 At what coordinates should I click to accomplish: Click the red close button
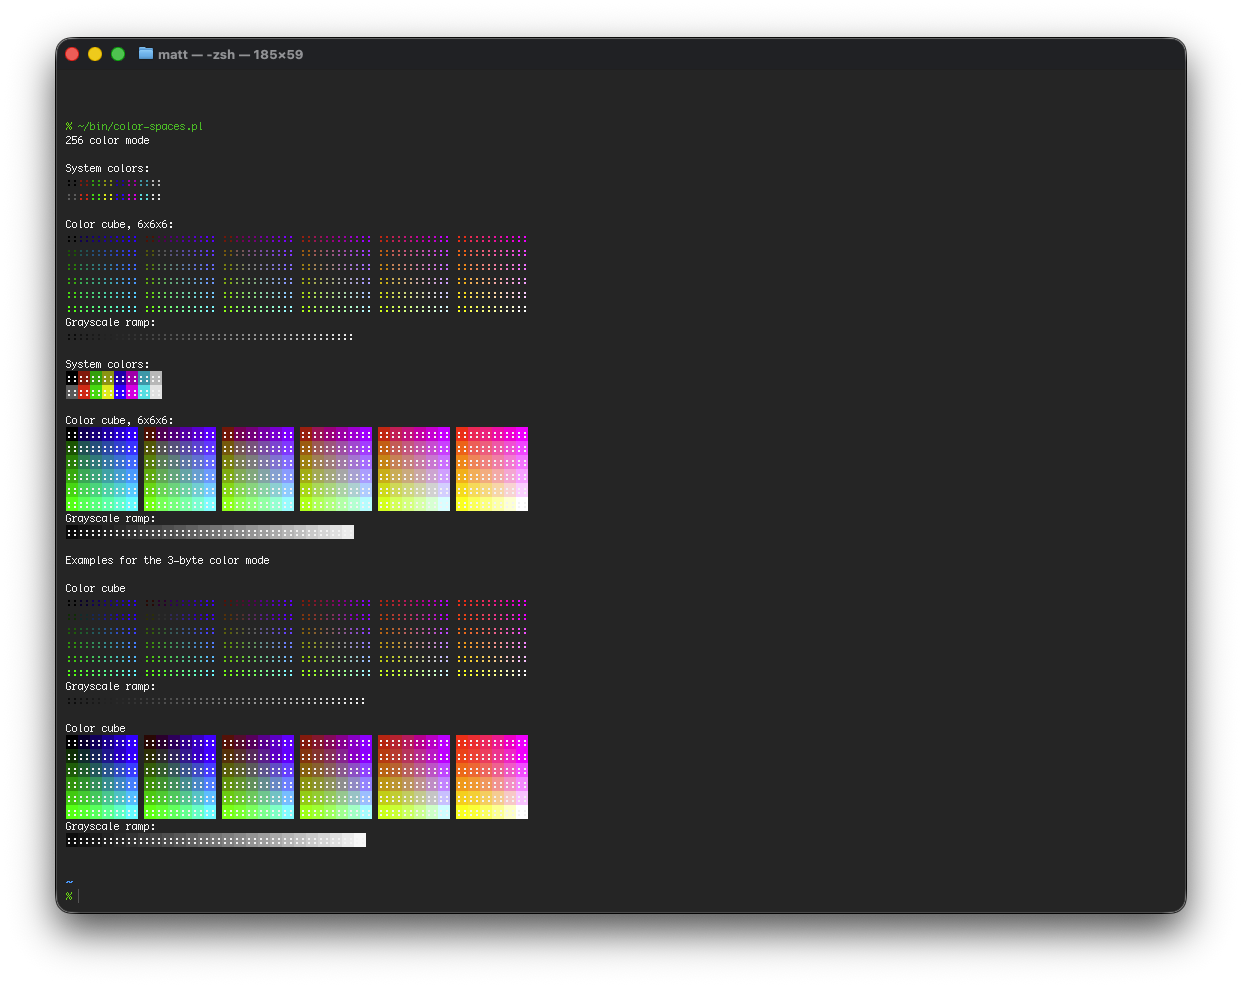[72, 54]
